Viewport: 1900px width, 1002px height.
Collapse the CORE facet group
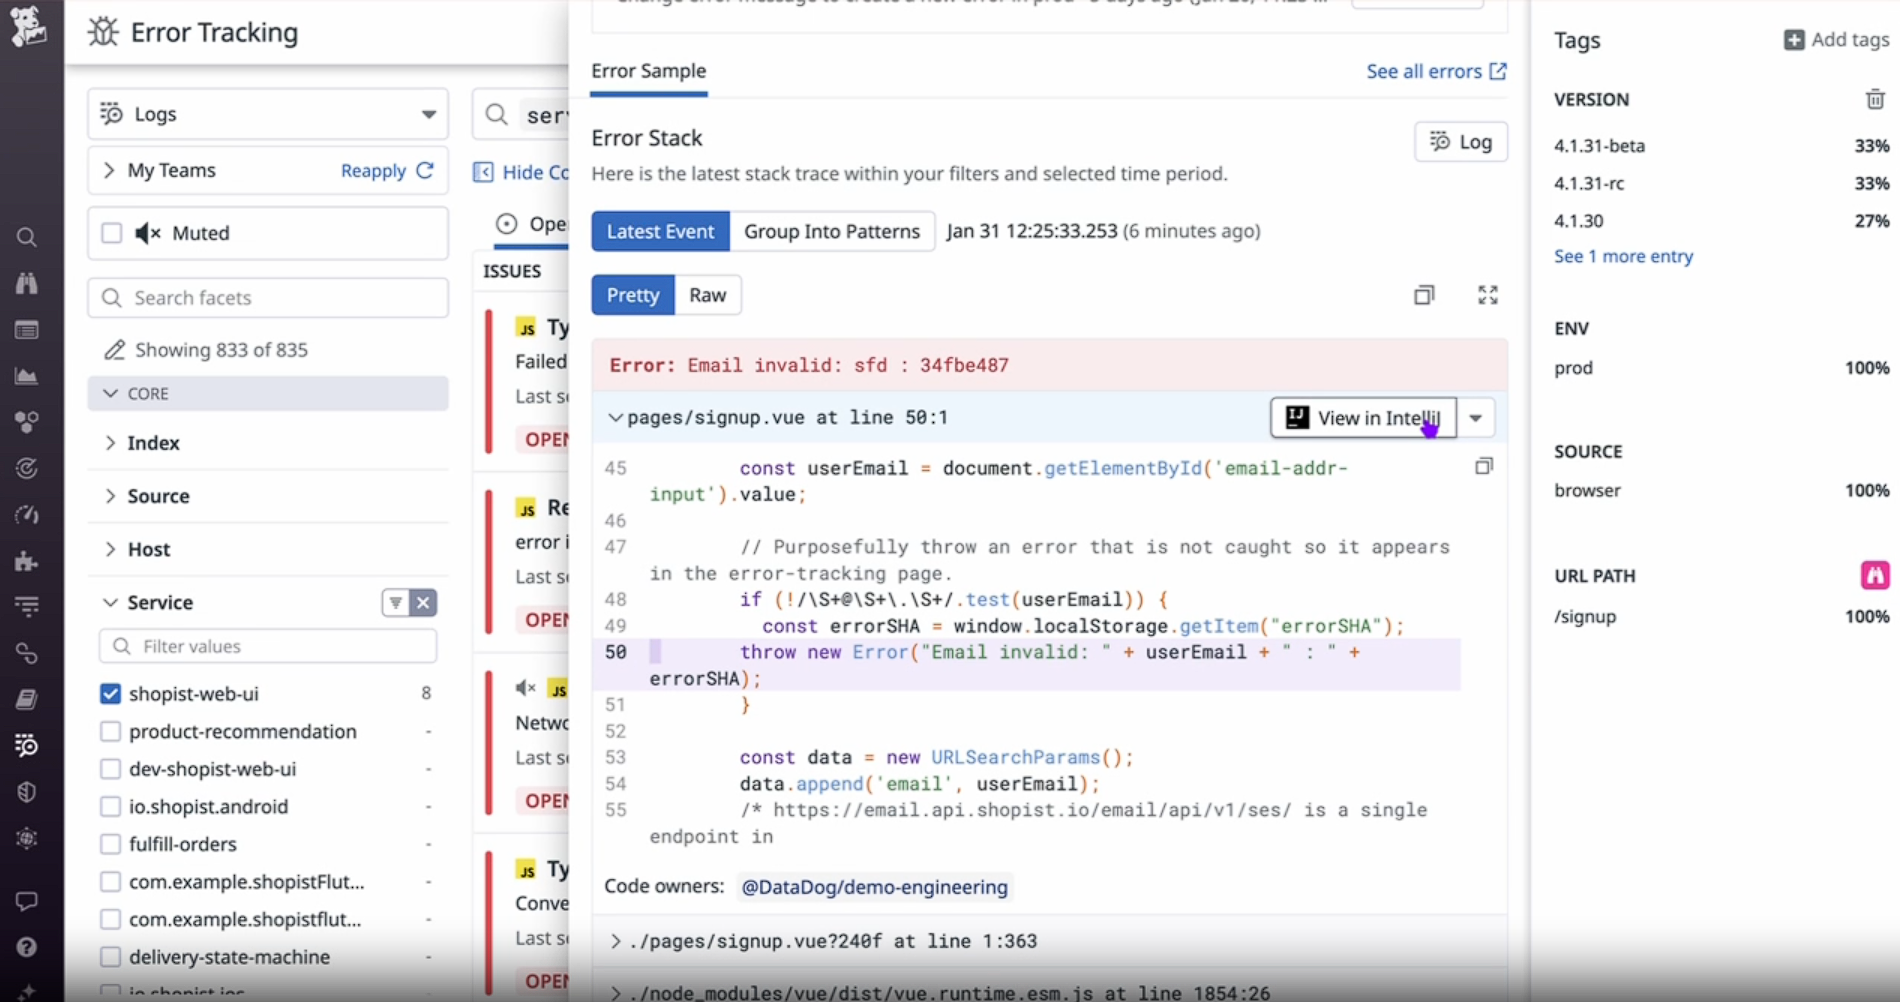[268, 393]
